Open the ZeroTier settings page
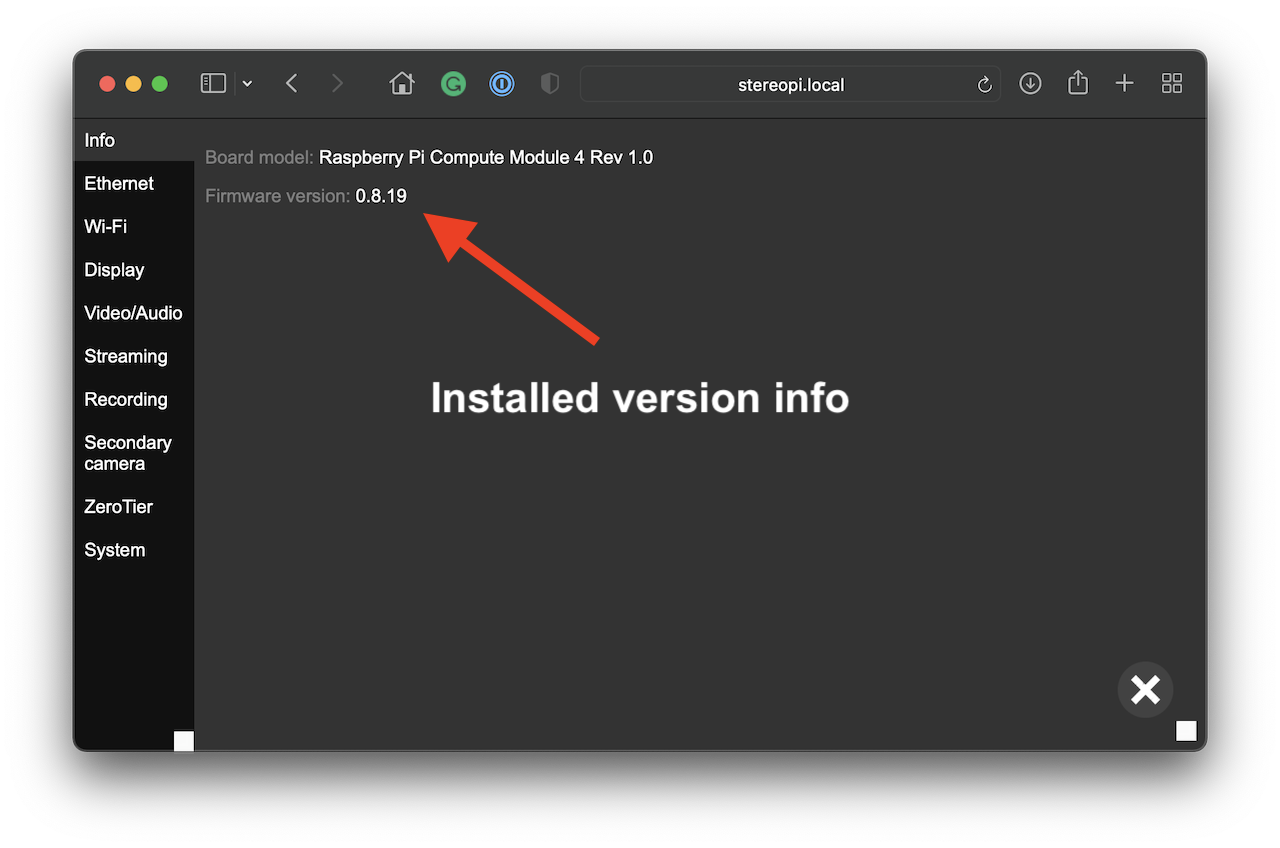The width and height of the screenshot is (1280, 848). point(119,507)
